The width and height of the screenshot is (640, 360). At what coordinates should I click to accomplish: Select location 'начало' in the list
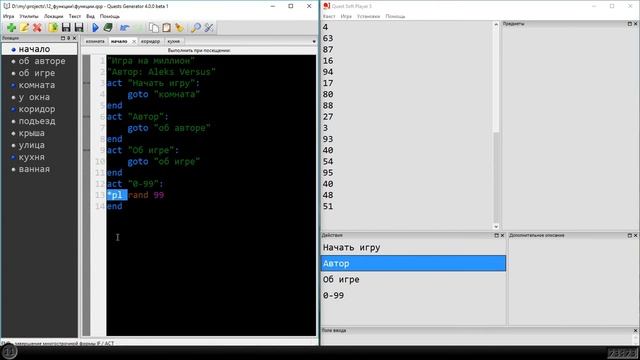(39, 49)
